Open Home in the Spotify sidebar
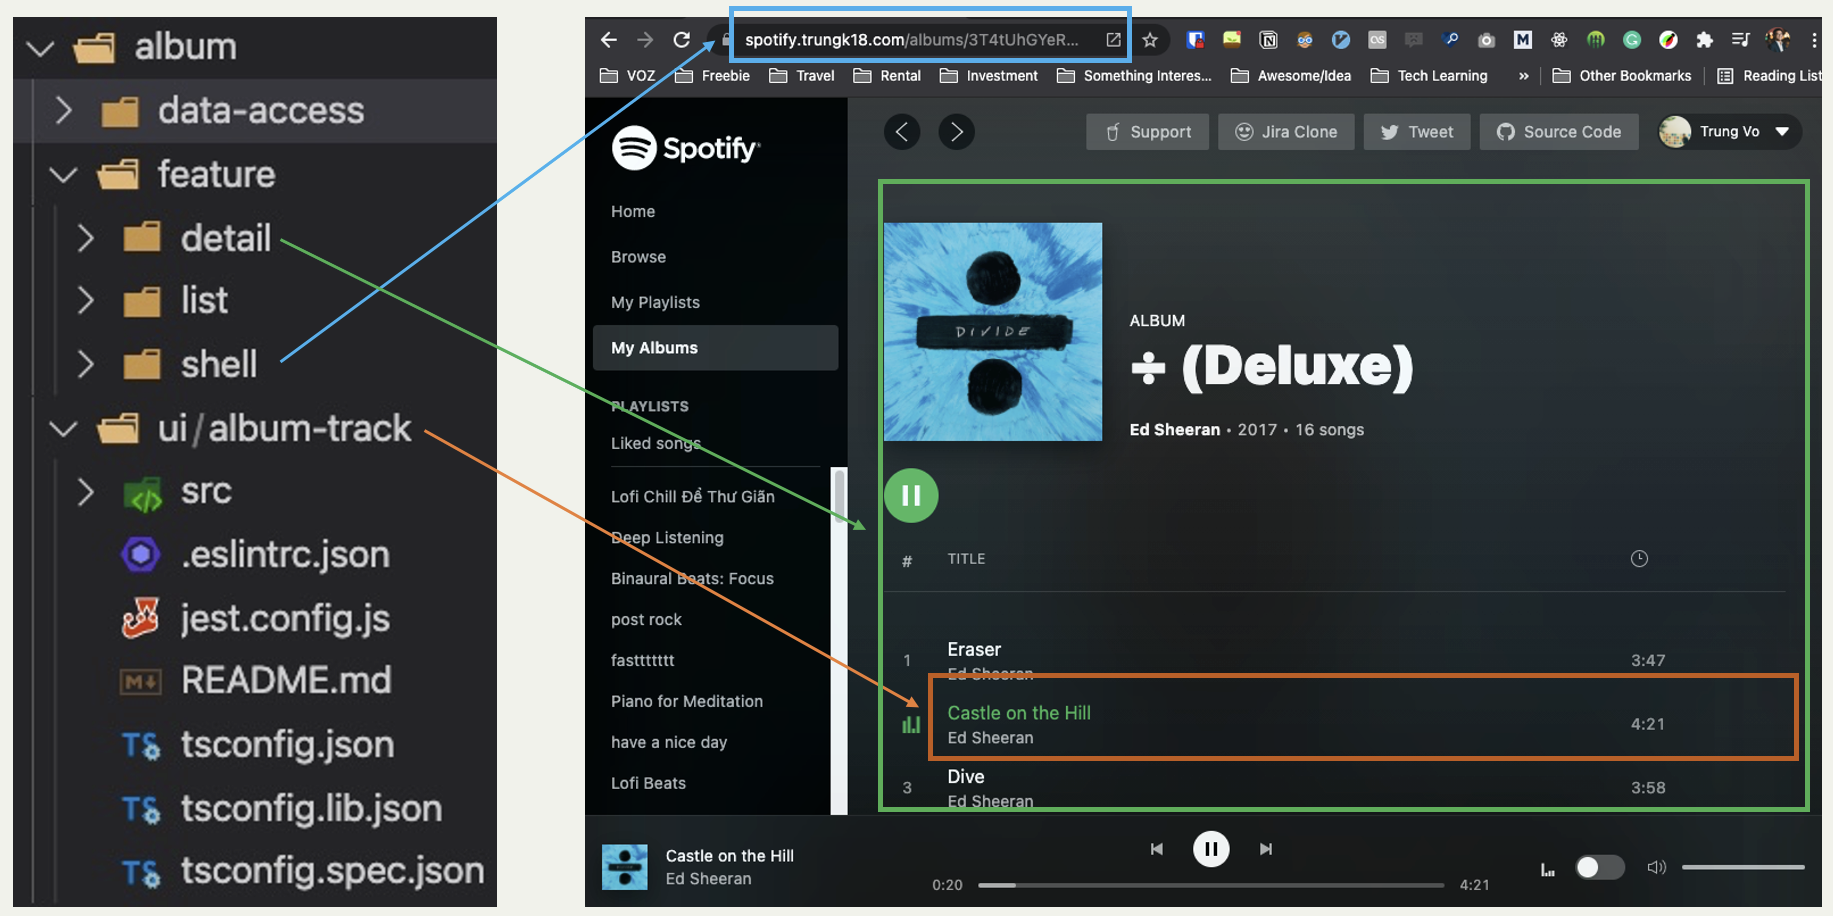The width and height of the screenshot is (1833, 916). click(x=633, y=211)
